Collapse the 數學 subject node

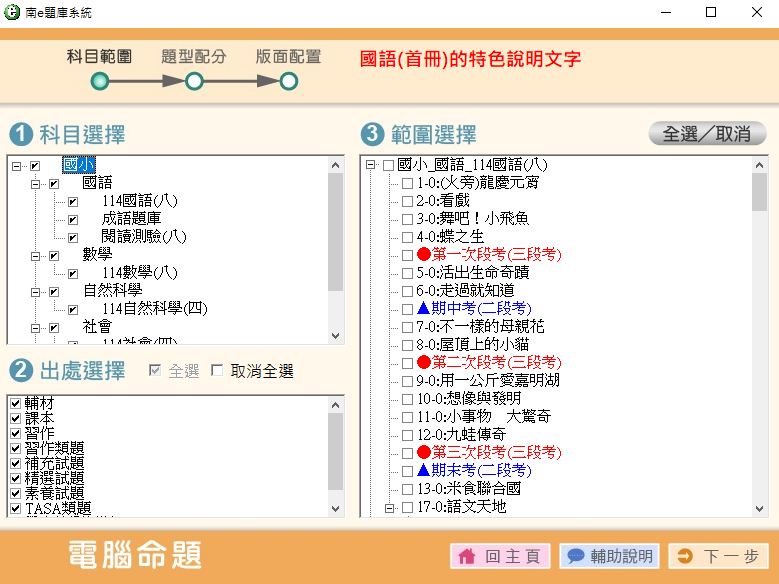point(35,256)
